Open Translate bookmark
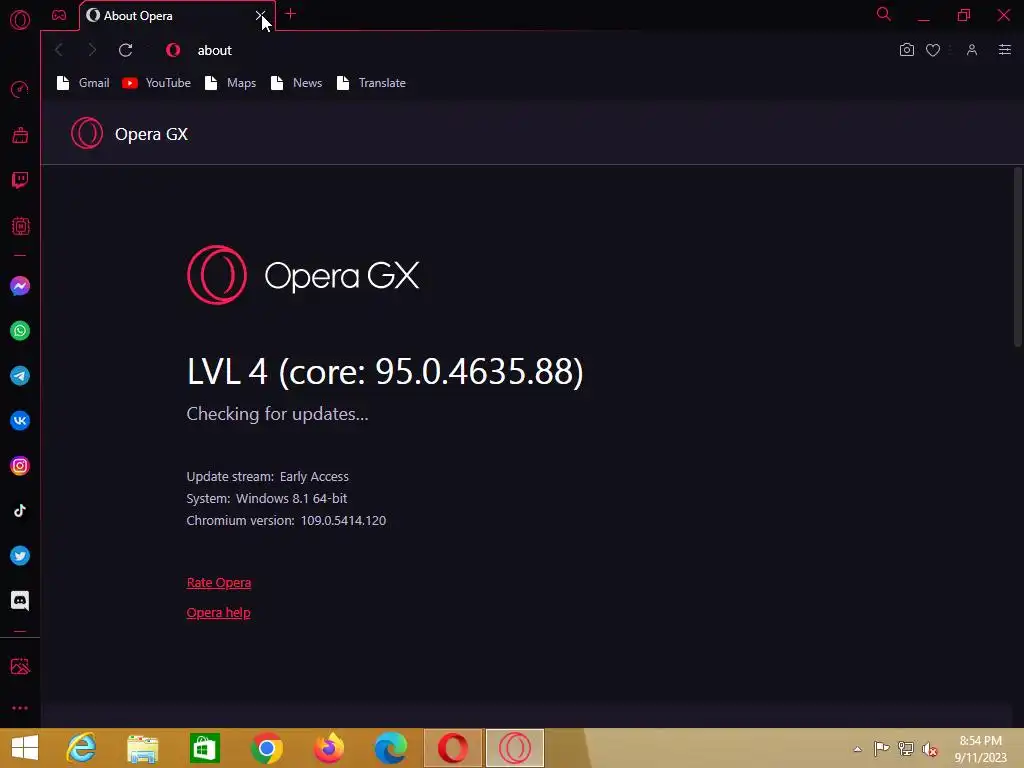 (x=372, y=83)
